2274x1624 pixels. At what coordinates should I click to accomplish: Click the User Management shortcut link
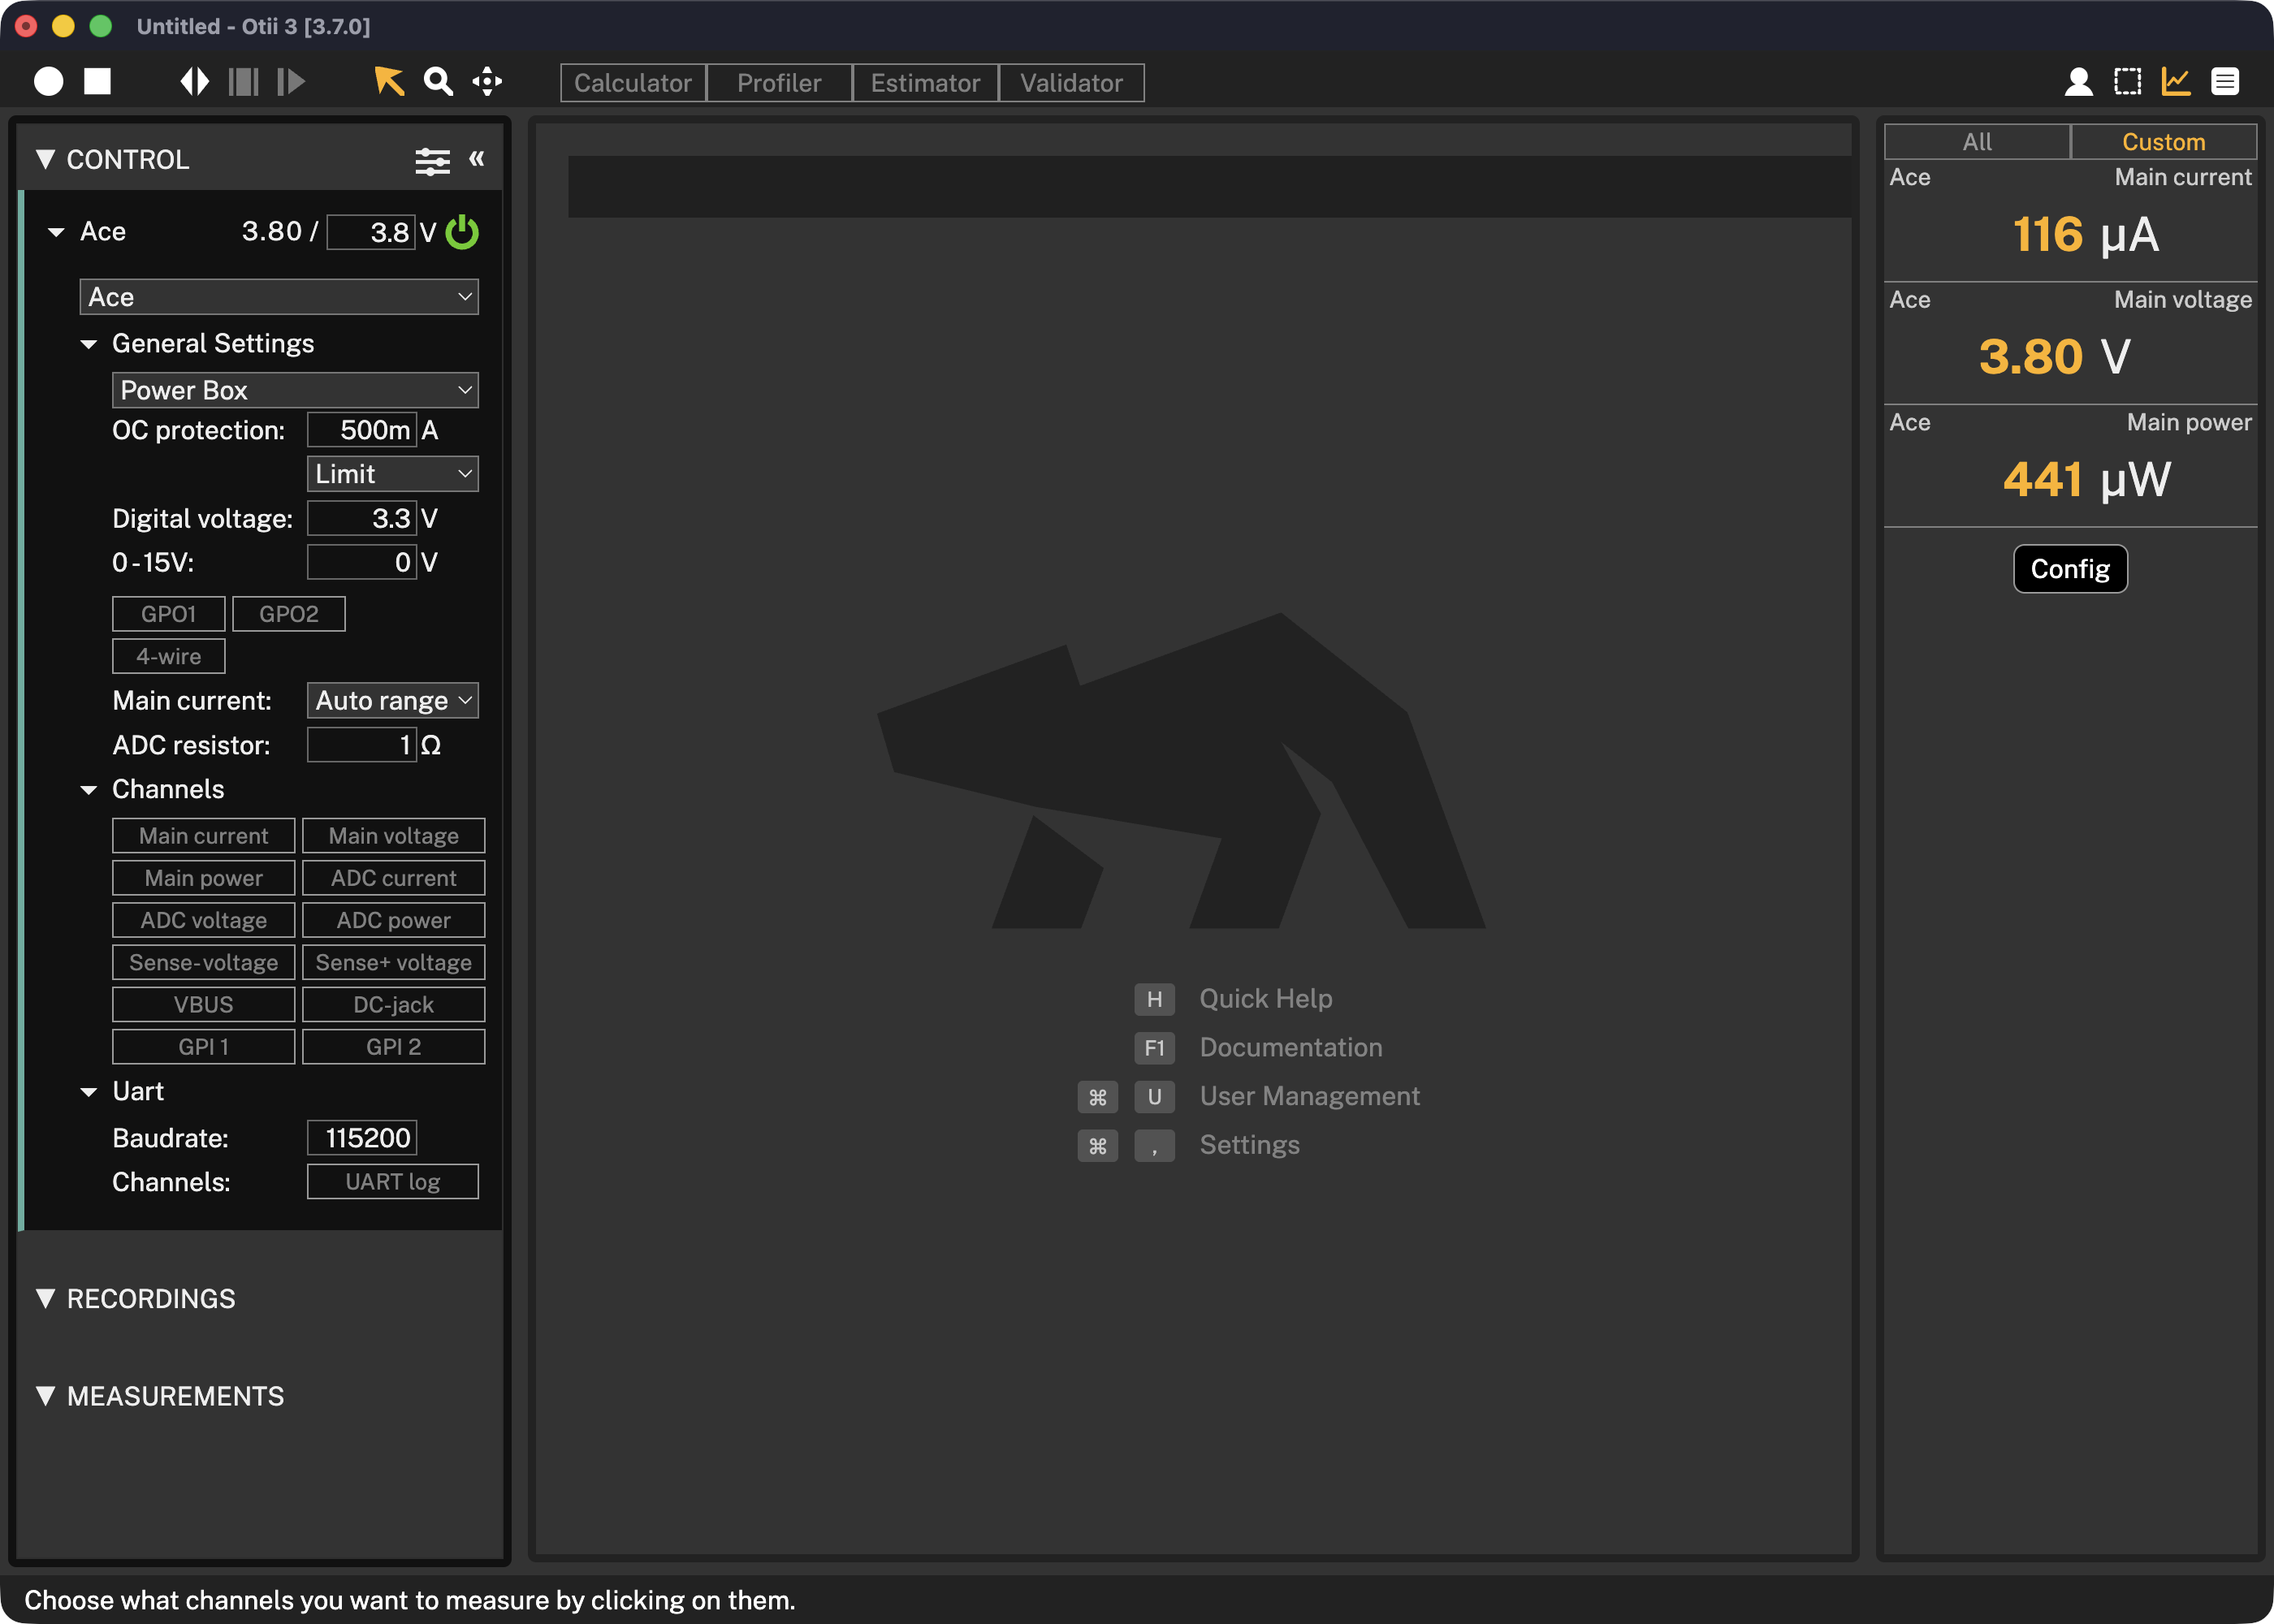click(1310, 1096)
